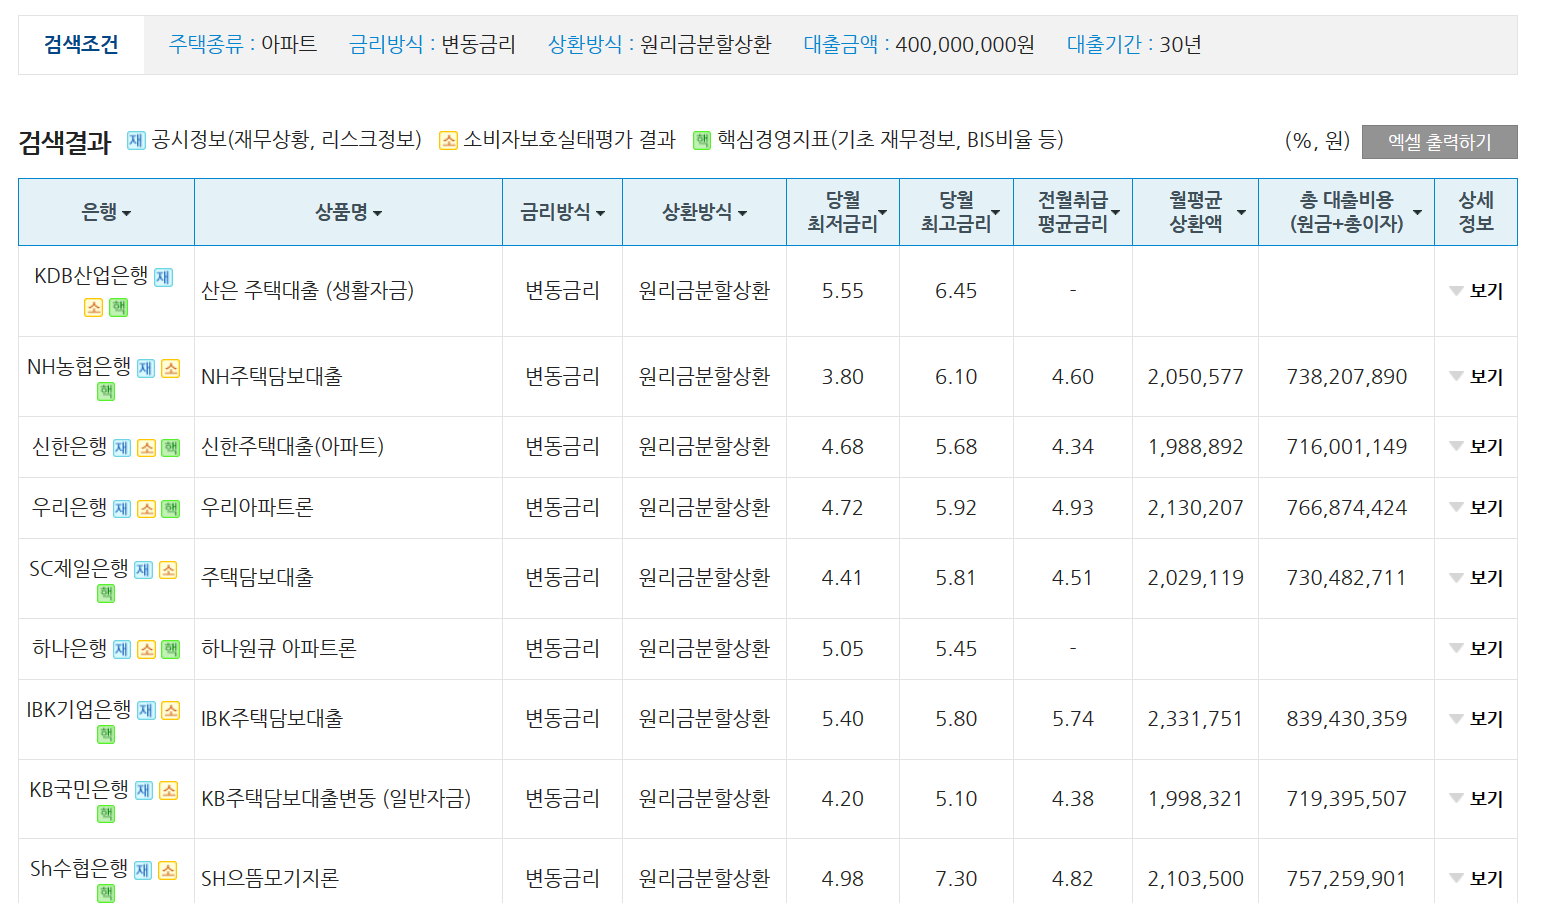Open KB국민은행 핵 key indicators icon
1564x903 pixels.
106,814
